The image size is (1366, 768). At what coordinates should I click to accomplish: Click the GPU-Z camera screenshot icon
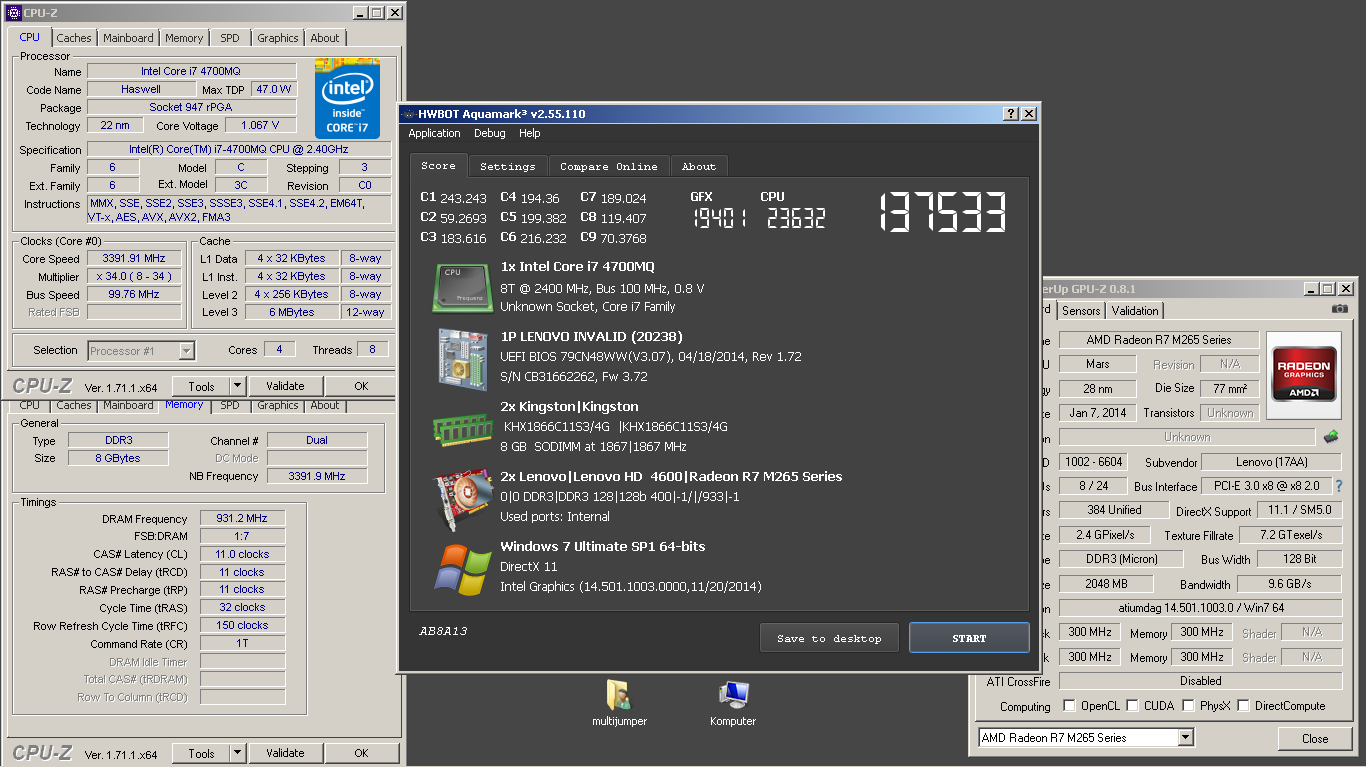pos(1339,309)
